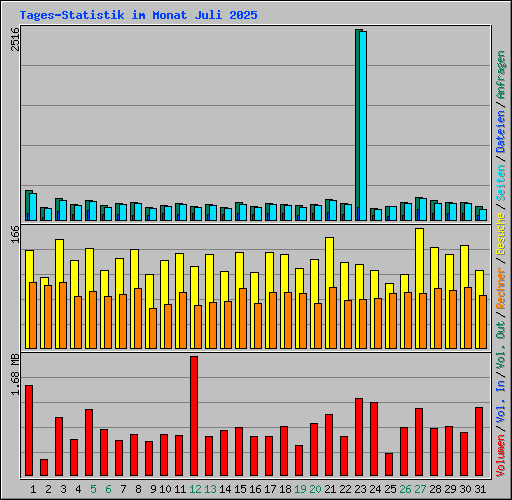Click the orange hosts bar for day 1
Viewport: 512px width, 500px height.
coord(33,315)
